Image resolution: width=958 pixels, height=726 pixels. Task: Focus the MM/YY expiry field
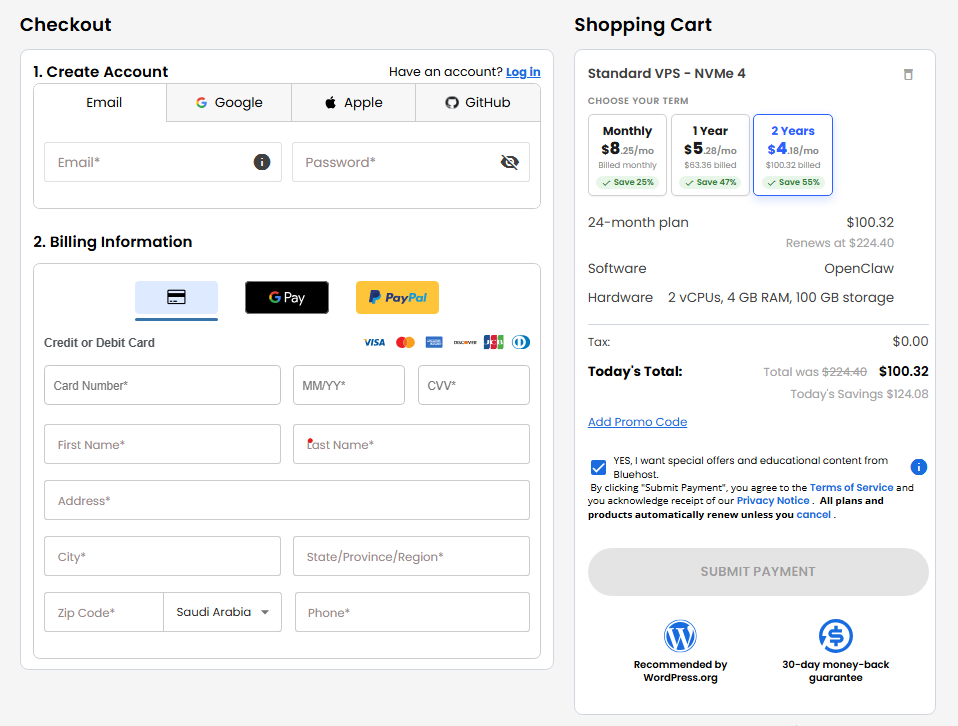(x=349, y=385)
